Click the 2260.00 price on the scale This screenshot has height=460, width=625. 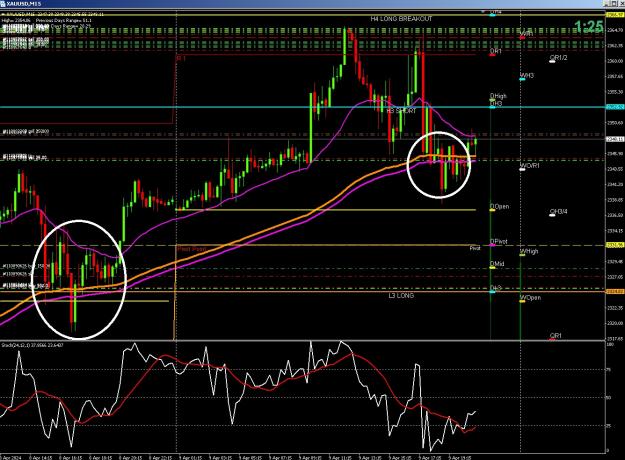click(615, 61)
